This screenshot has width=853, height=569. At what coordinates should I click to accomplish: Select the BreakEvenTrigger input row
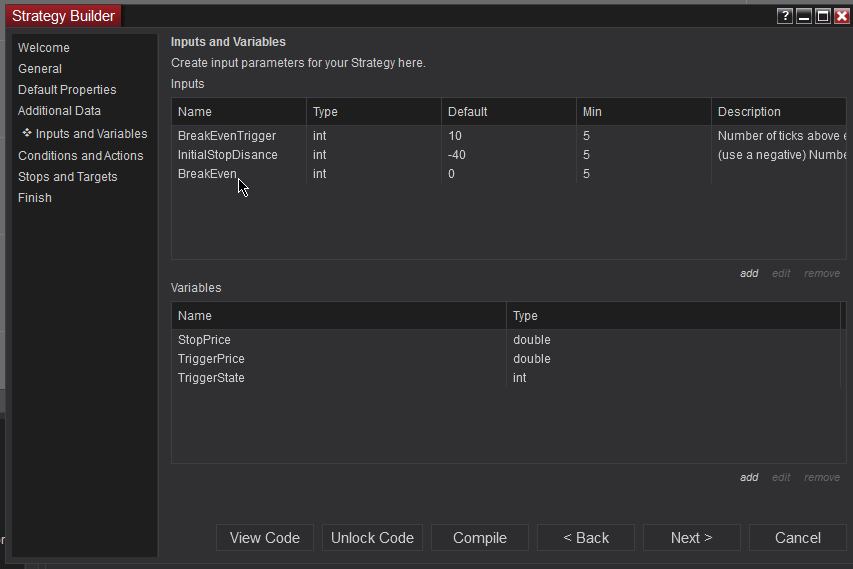pos(227,136)
